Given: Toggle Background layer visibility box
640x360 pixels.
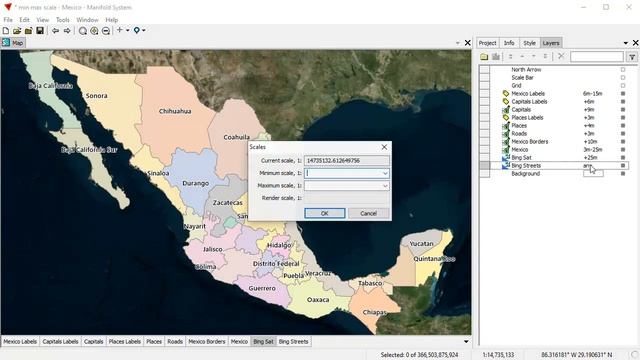Looking at the screenshot, I should (623, 173).
